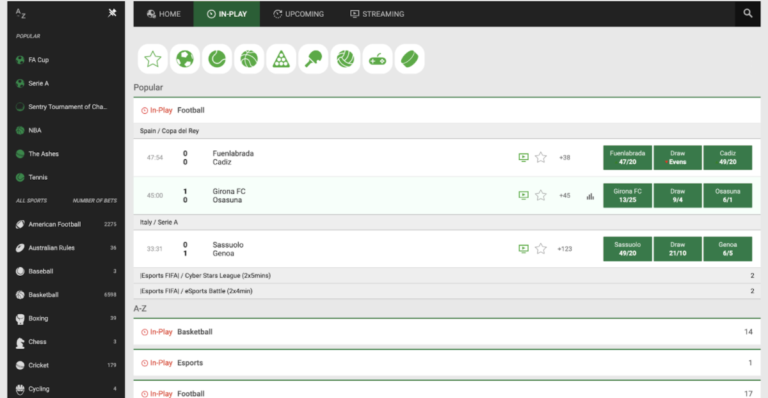Open American Football in all sports
Image resolution: width=768 pixels, height=398 pixels.
66,224
